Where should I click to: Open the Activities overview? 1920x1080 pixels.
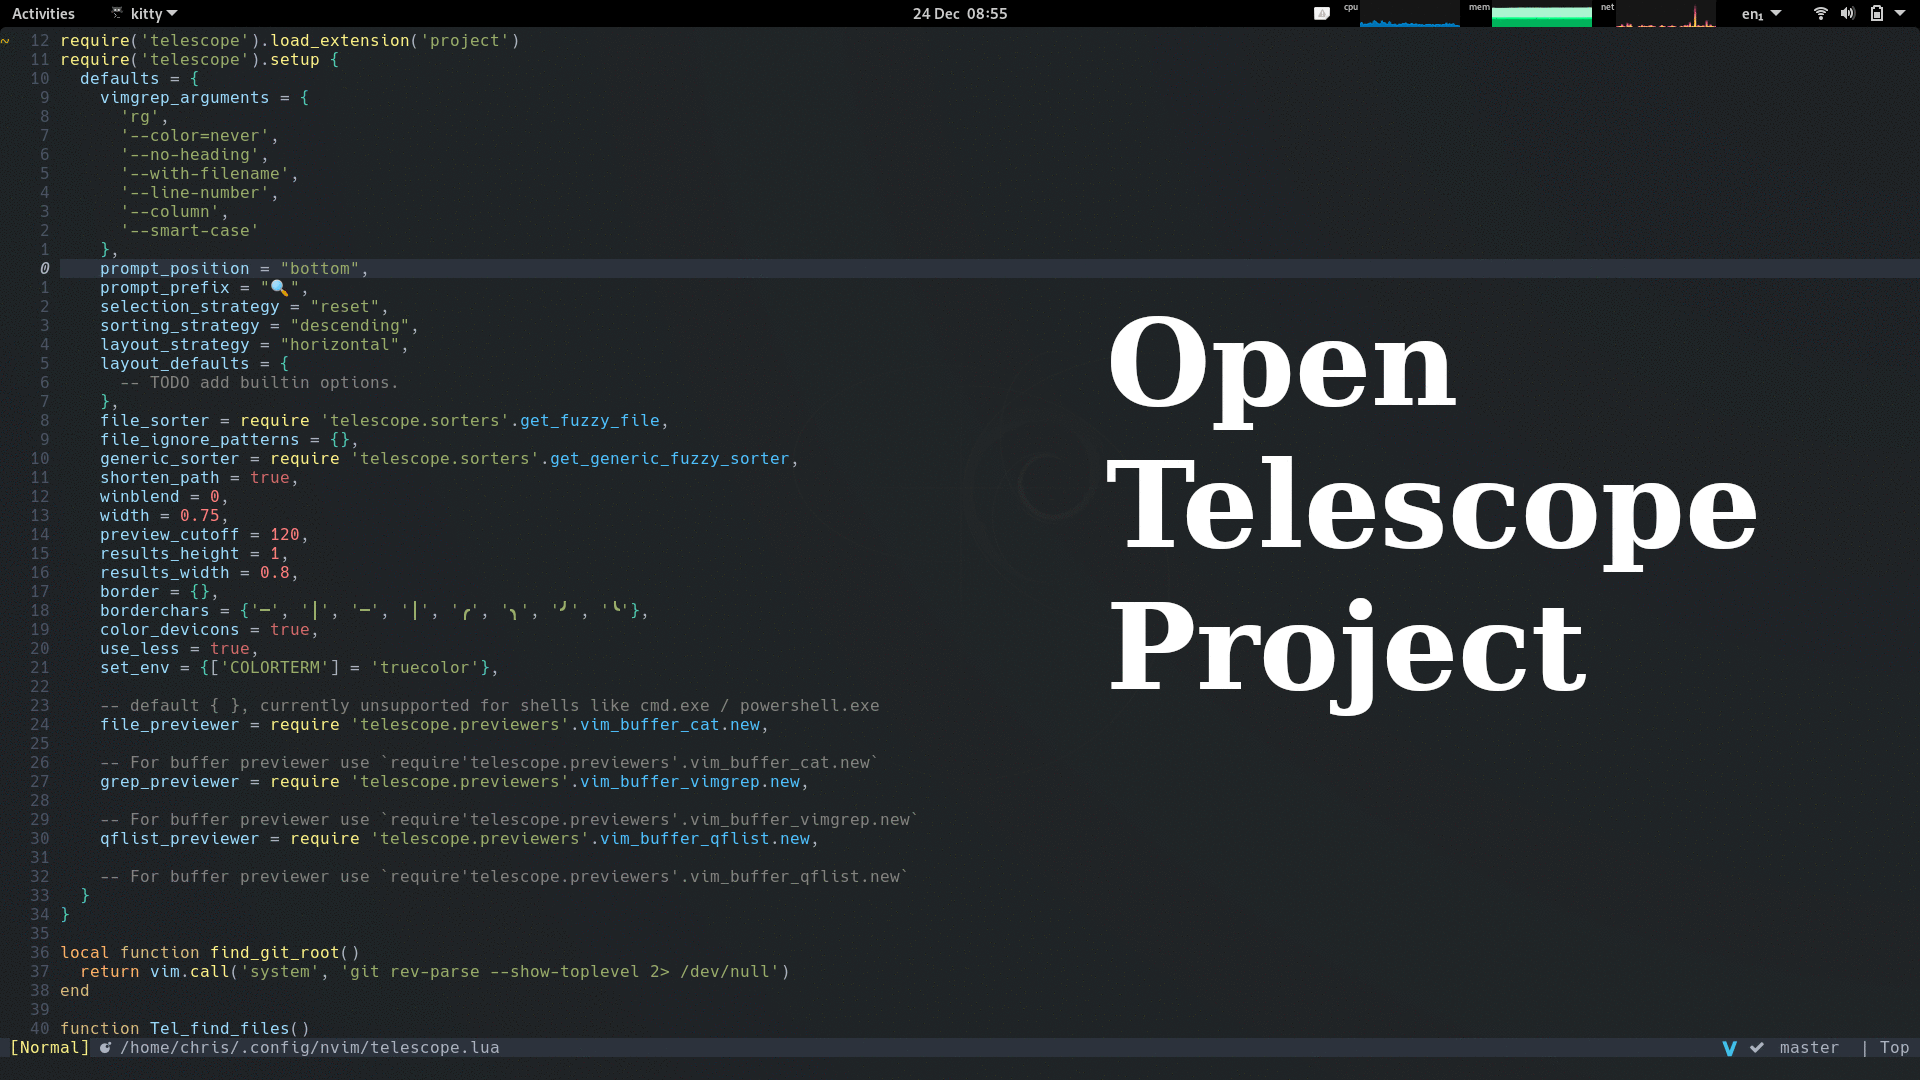pos(43,13)
